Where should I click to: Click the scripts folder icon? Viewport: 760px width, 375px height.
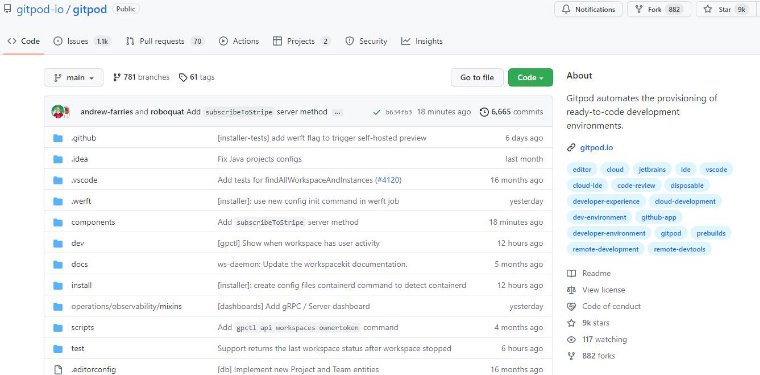tap(58, 328)
